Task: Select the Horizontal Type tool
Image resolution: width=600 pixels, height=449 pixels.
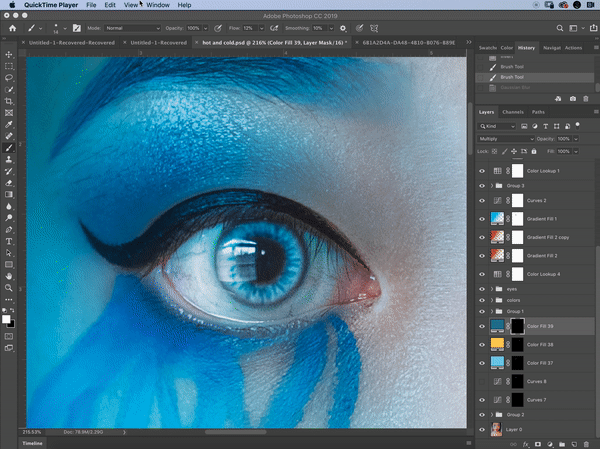Action: pyautogui.click(x=9, y=241)
